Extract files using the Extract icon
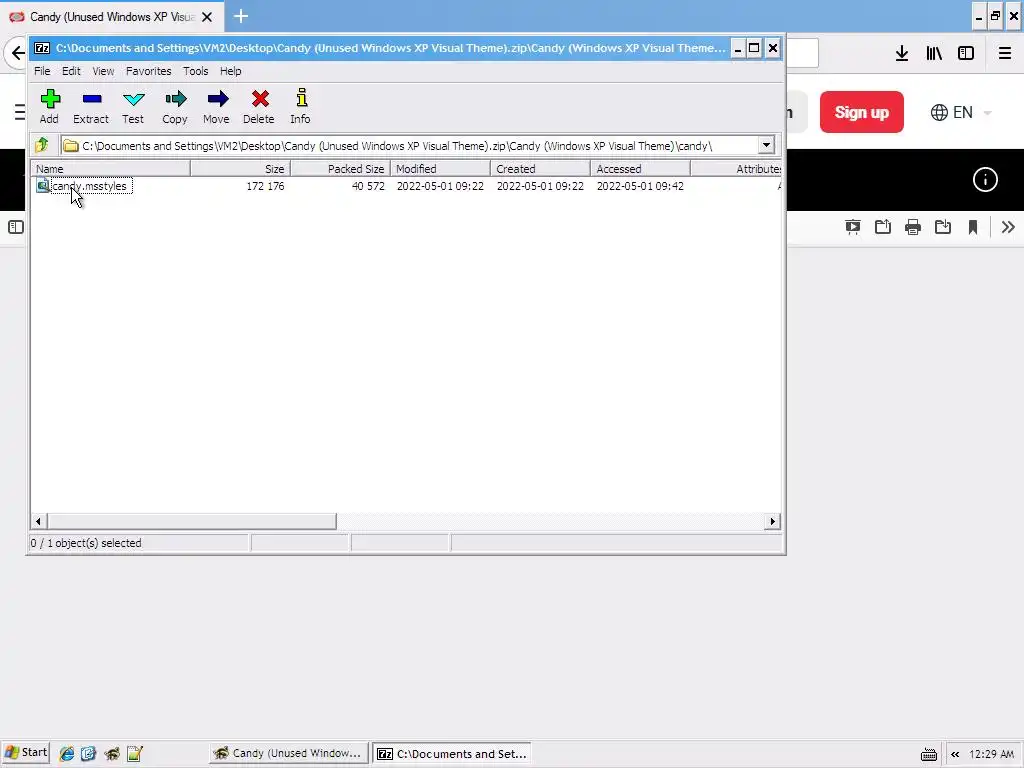This screenshot has height=768, width=1024. coord(91,106)
